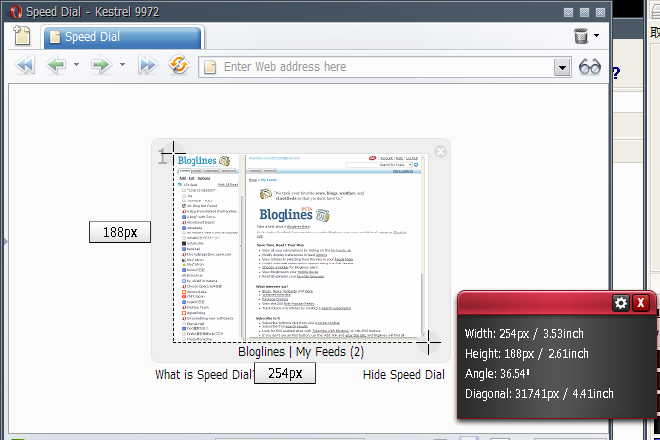Image resolution: width=660 pixels, height=440 pixels.
Task: Click the glasses view mode icon
Action: (590, 67)
